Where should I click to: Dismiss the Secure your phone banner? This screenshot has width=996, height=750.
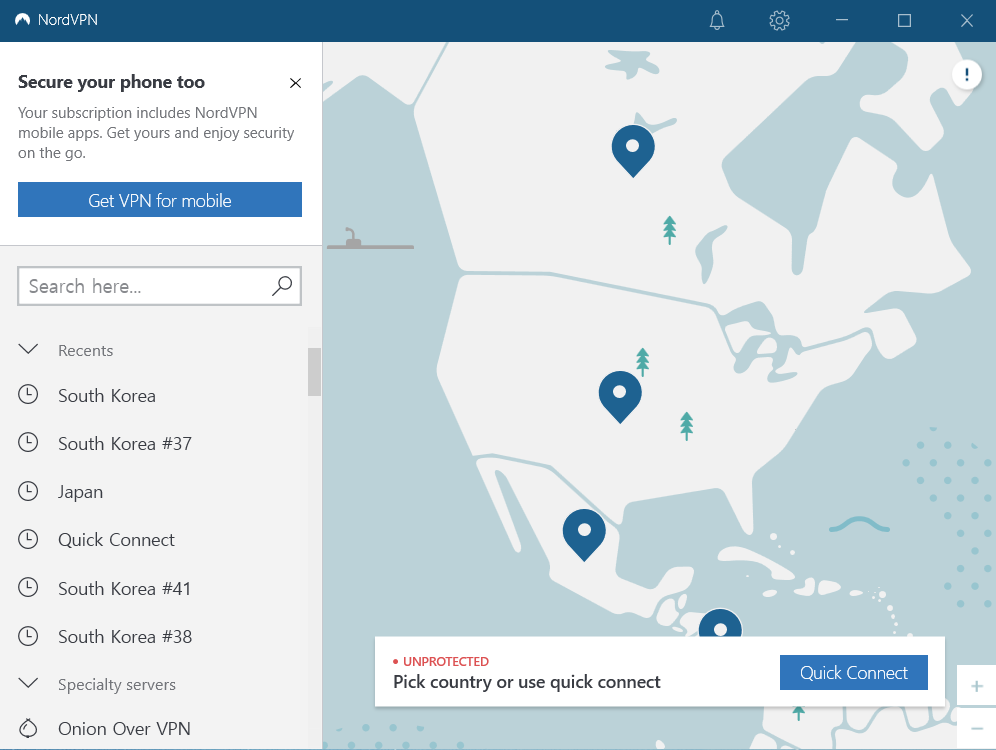point(295,83)
